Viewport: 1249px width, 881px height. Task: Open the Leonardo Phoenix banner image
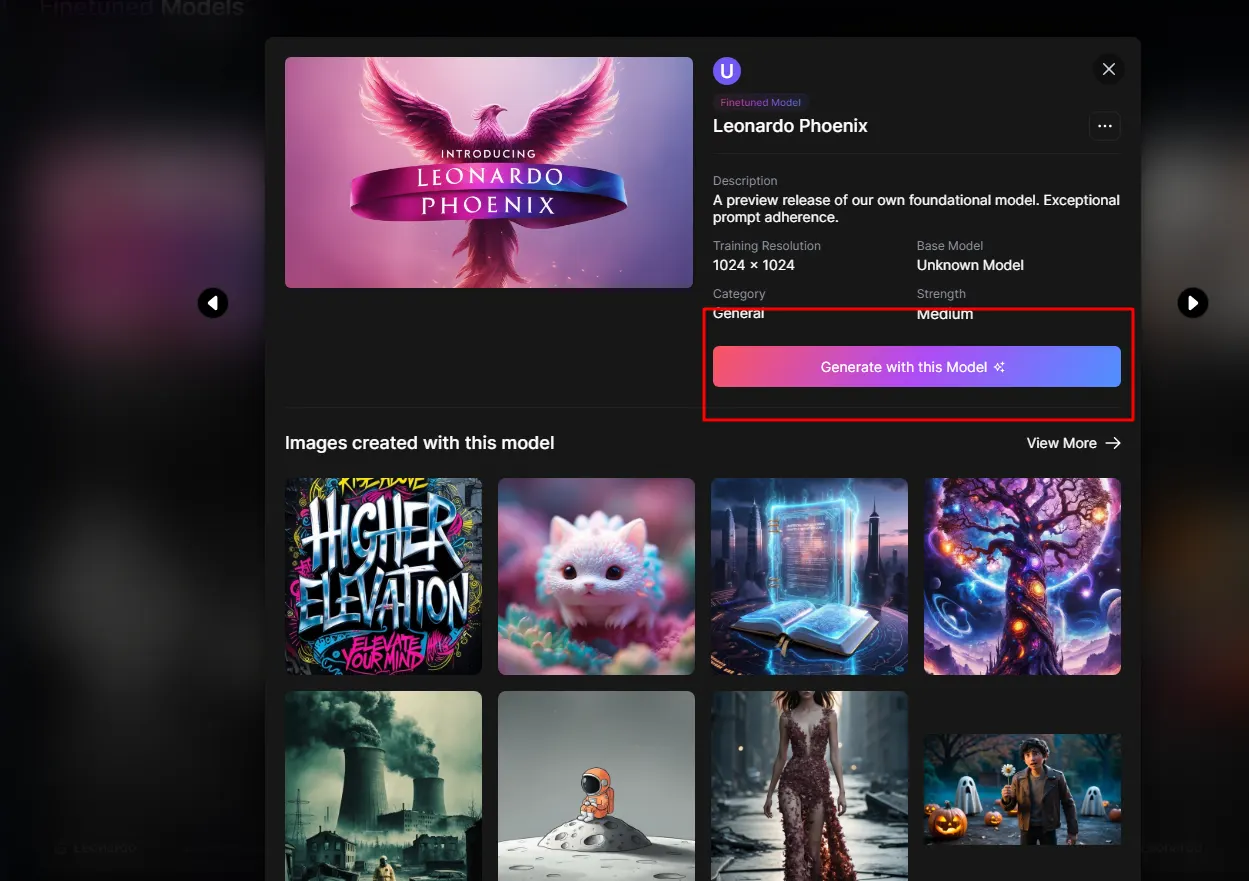tap(489, 172)
